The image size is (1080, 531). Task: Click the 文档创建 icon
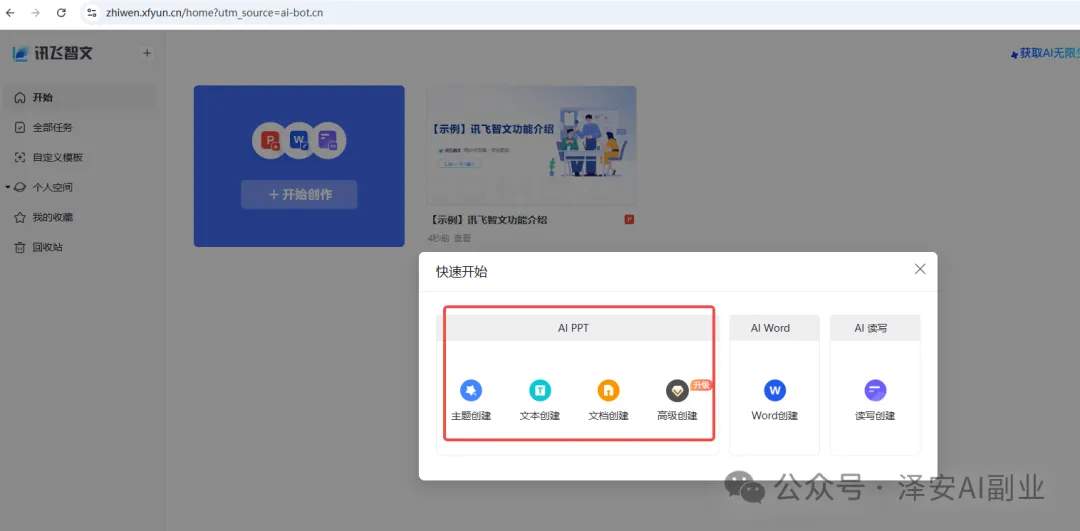point(608,391)
